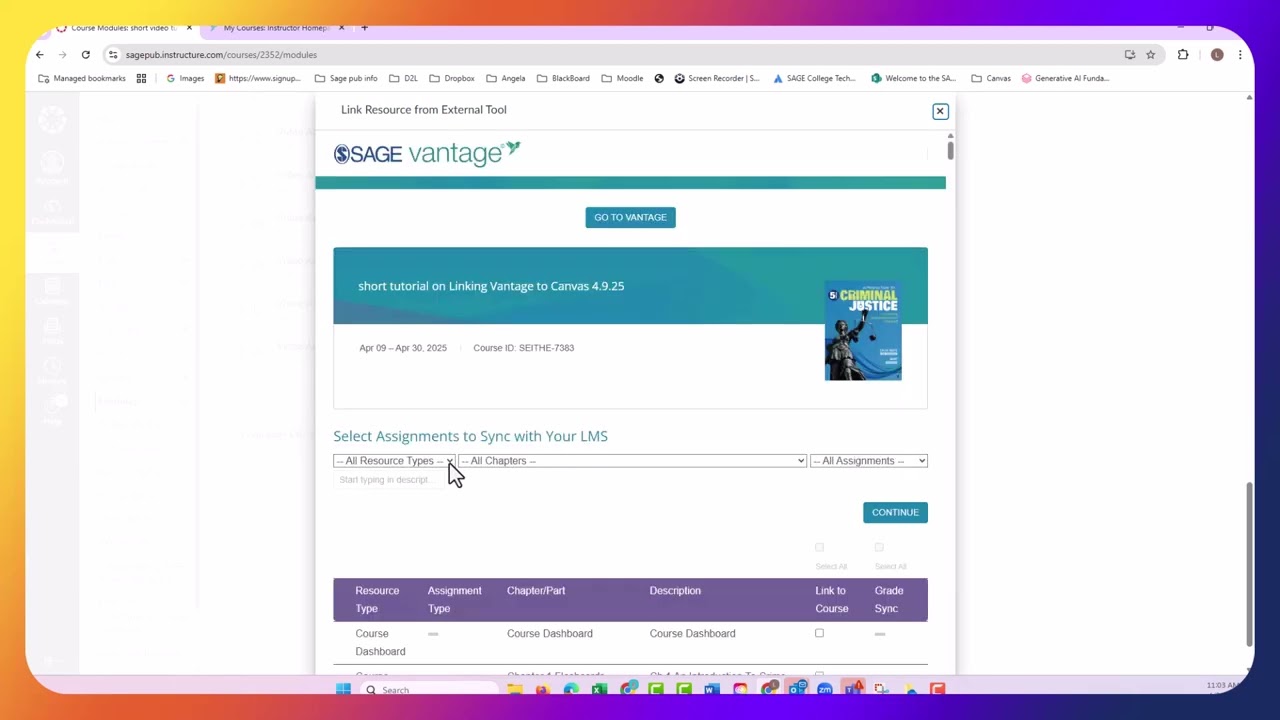Open the Screen Recorder bookmark
Viewport: 1280px width, 720px height.
717,78
